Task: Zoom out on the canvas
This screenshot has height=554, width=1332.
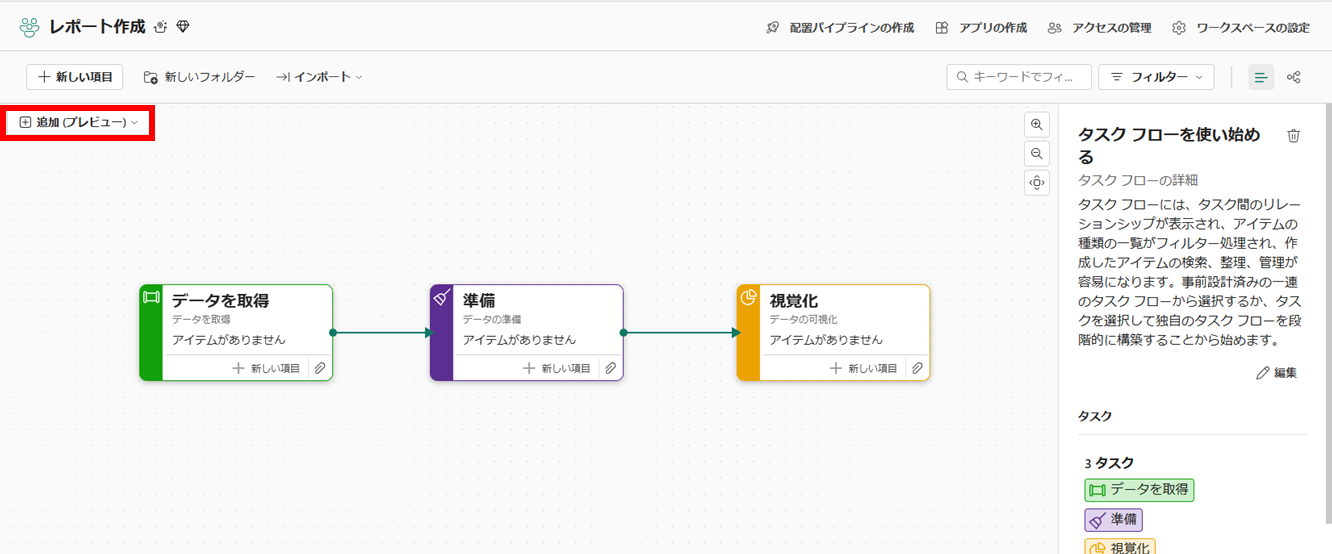Action: point(1037,154)
